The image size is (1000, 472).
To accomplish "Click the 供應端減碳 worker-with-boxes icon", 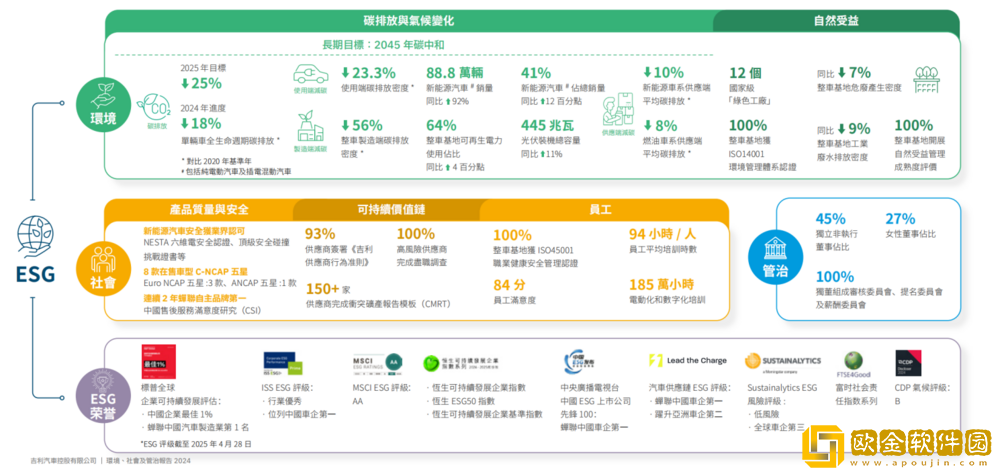I will click(x=616, y=112).
